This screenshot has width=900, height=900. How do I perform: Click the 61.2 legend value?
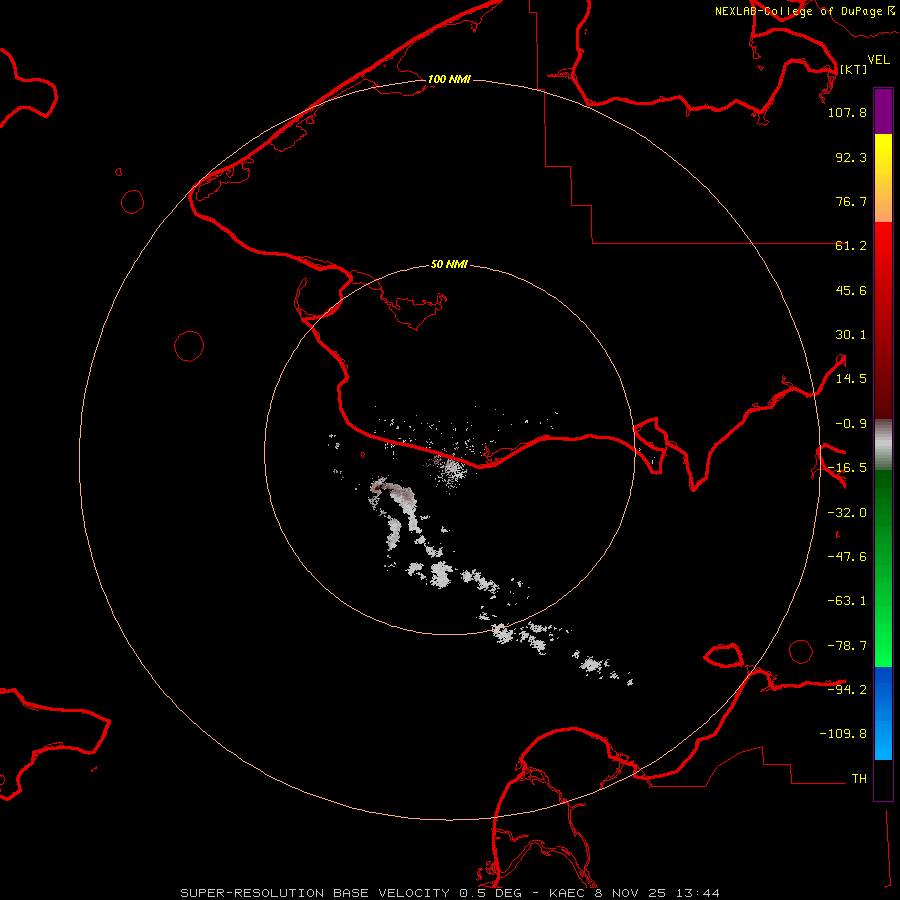pyautogui.click(x=851, y=246)
